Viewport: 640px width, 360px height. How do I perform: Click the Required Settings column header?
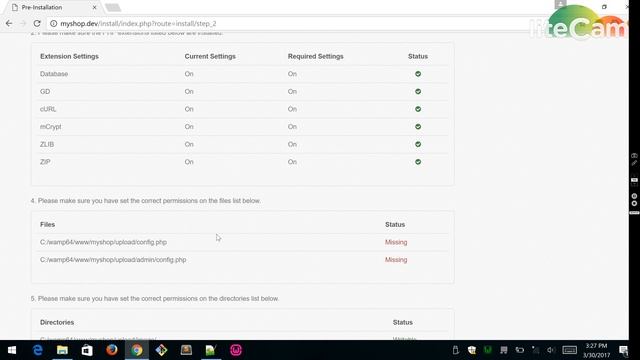click(316, 56)
